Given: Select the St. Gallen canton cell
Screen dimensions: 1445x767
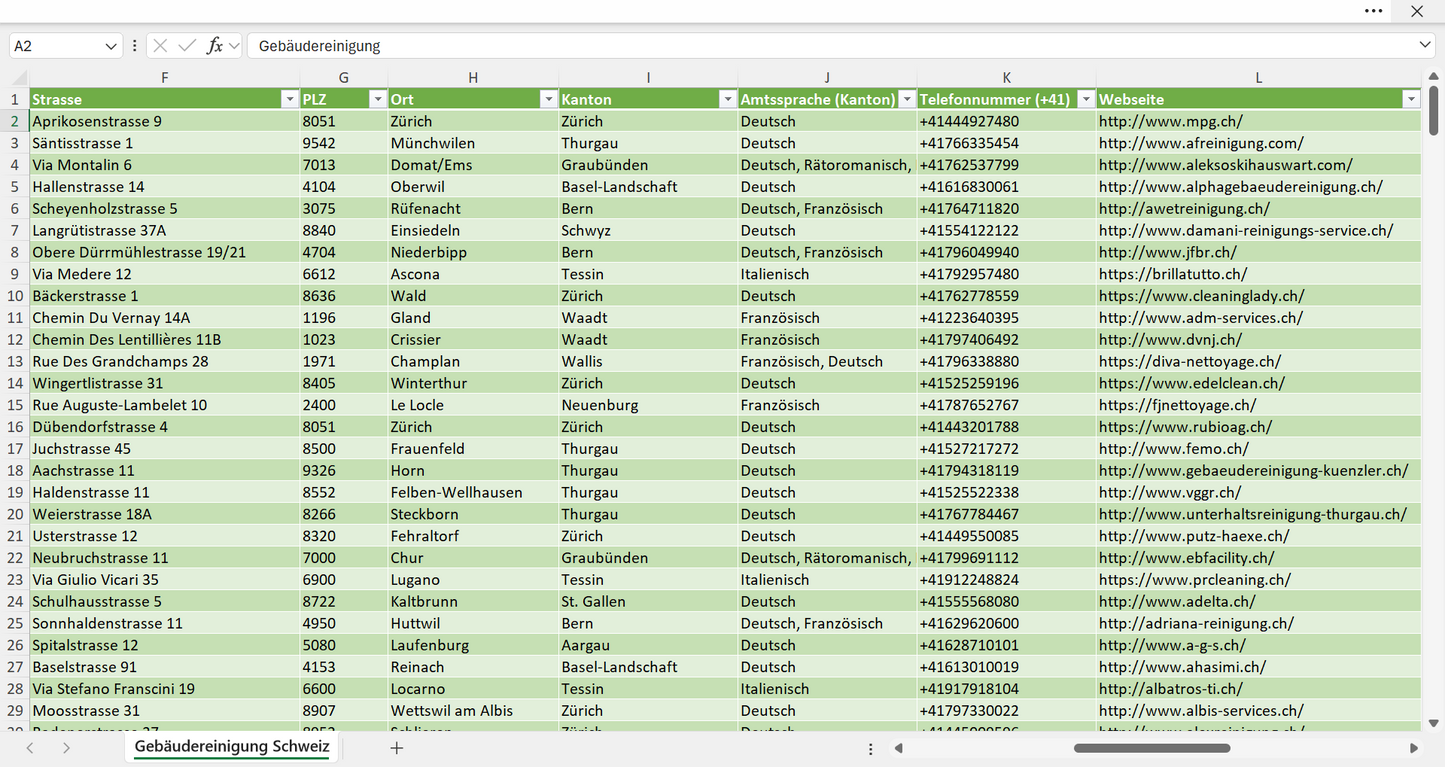Looking at the screenshot, I should click(x=648, y=602).
